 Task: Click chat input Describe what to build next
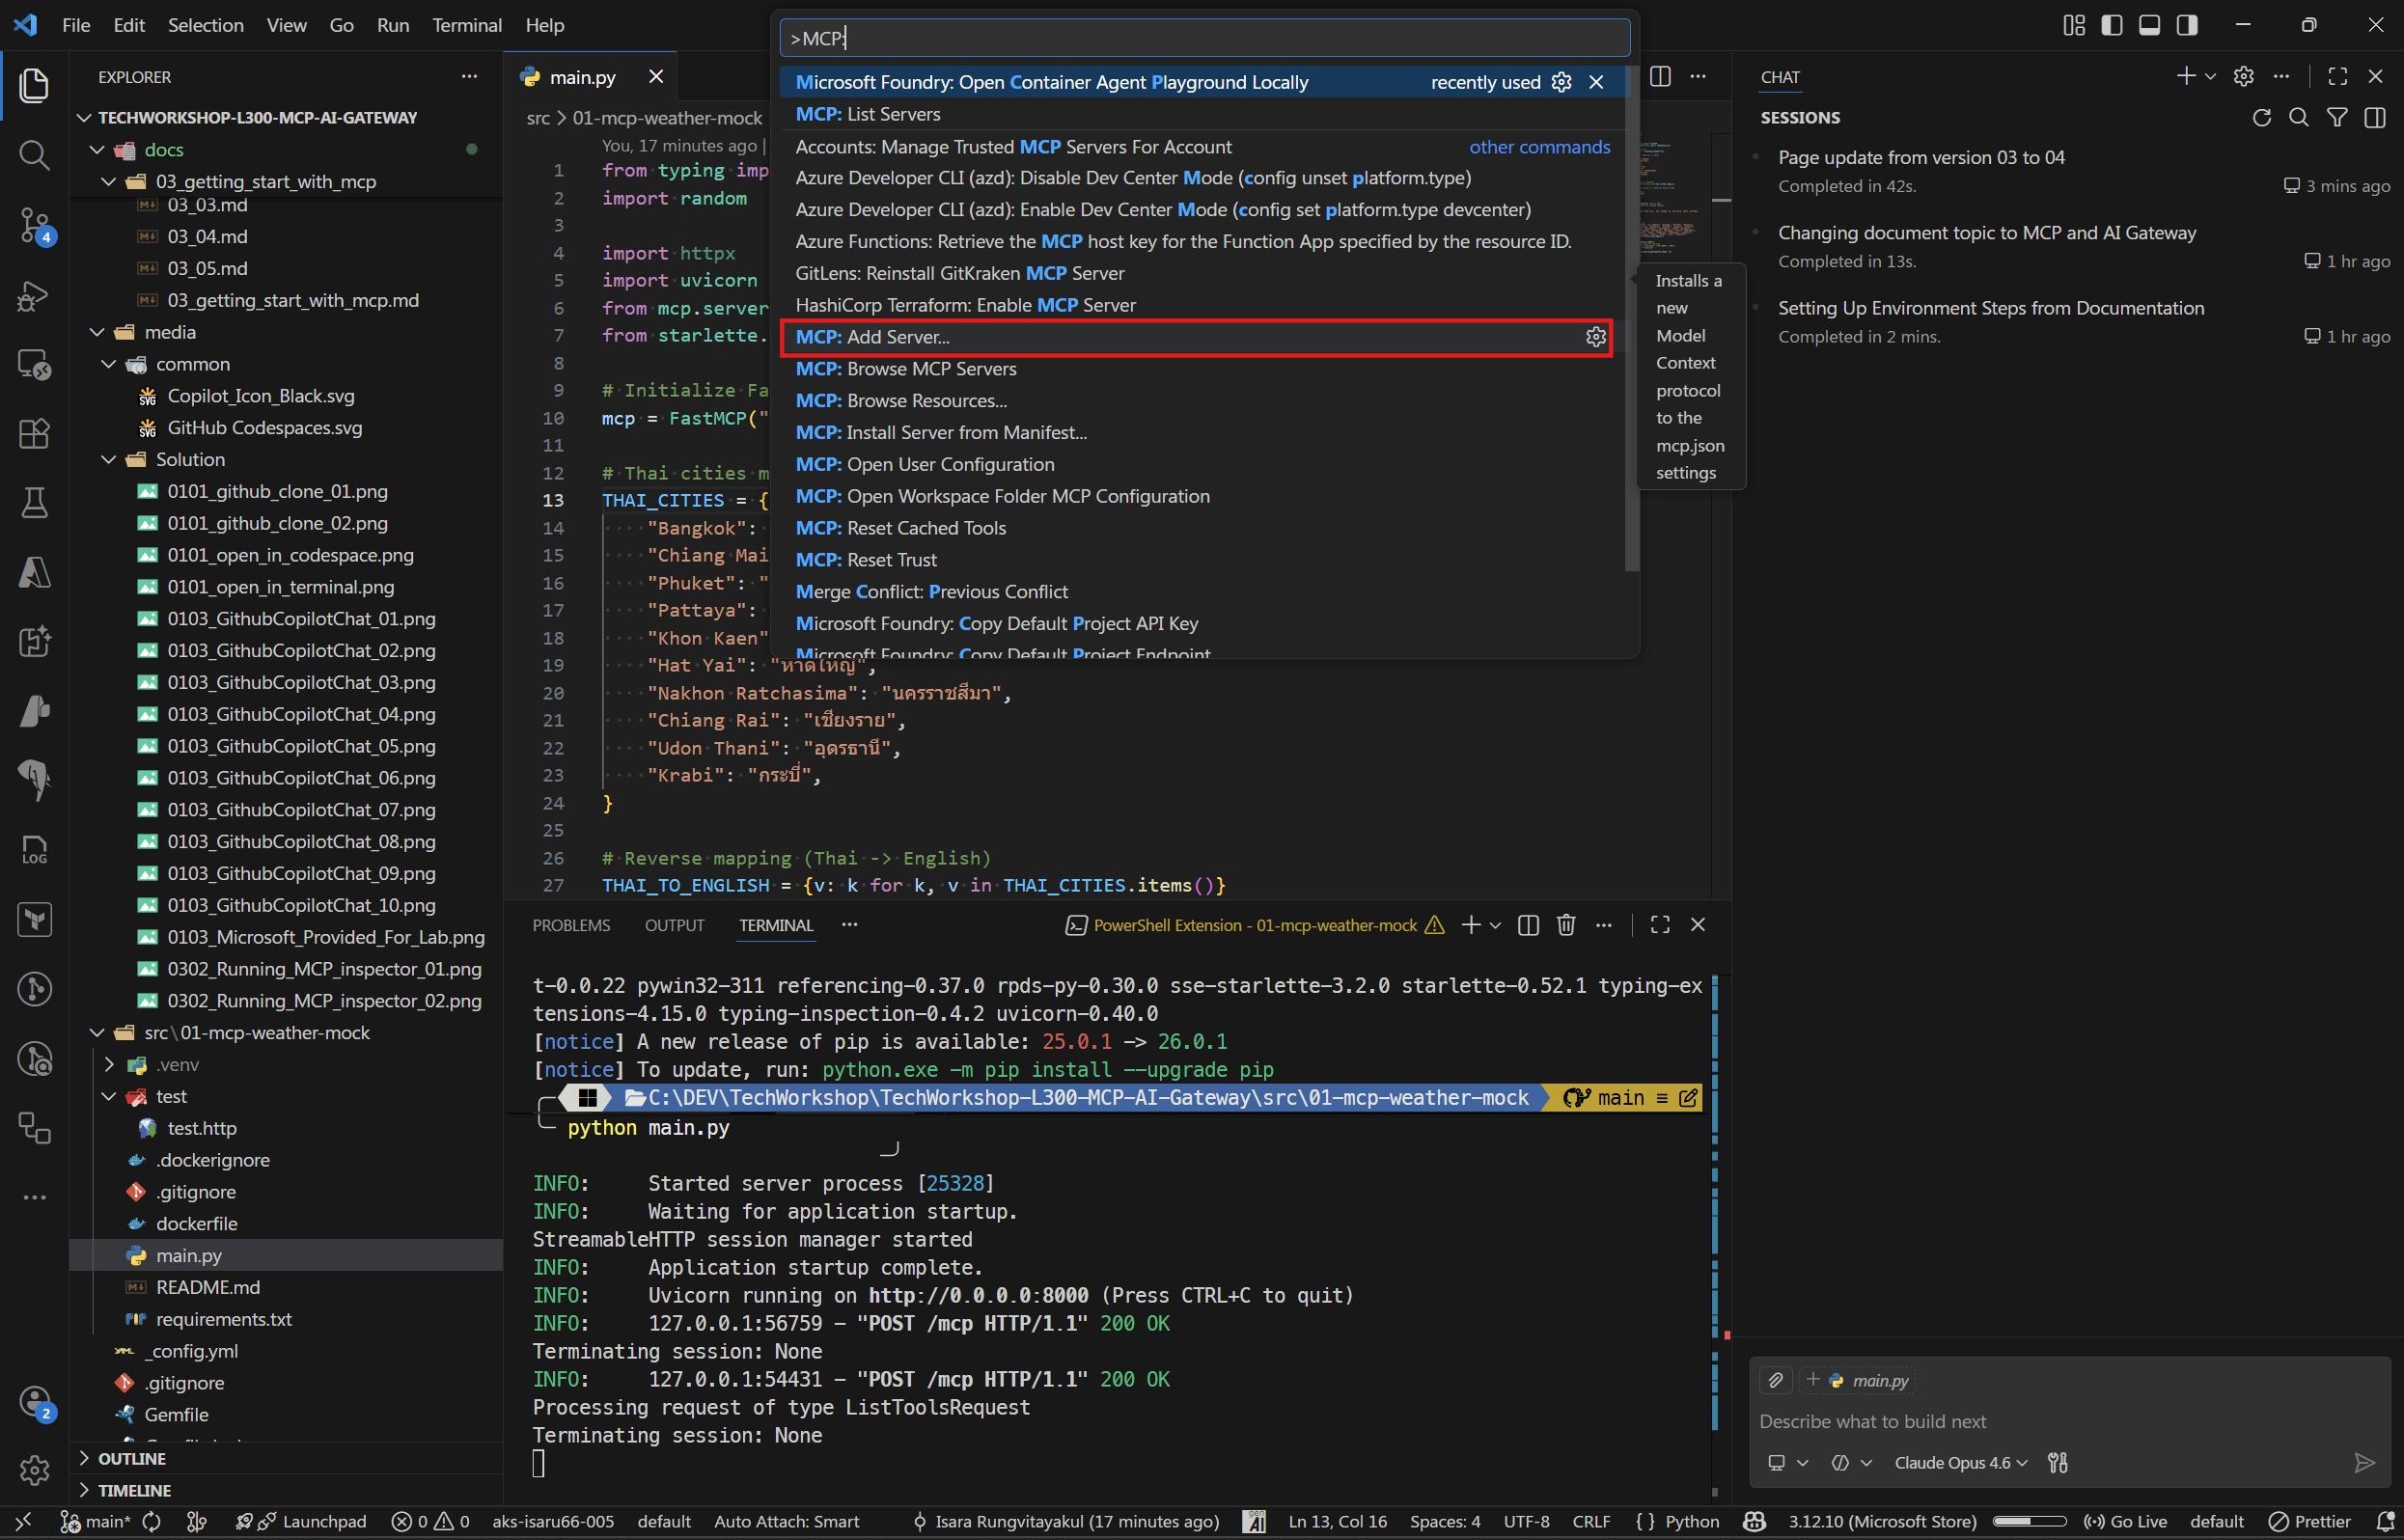point(2070,1421)
